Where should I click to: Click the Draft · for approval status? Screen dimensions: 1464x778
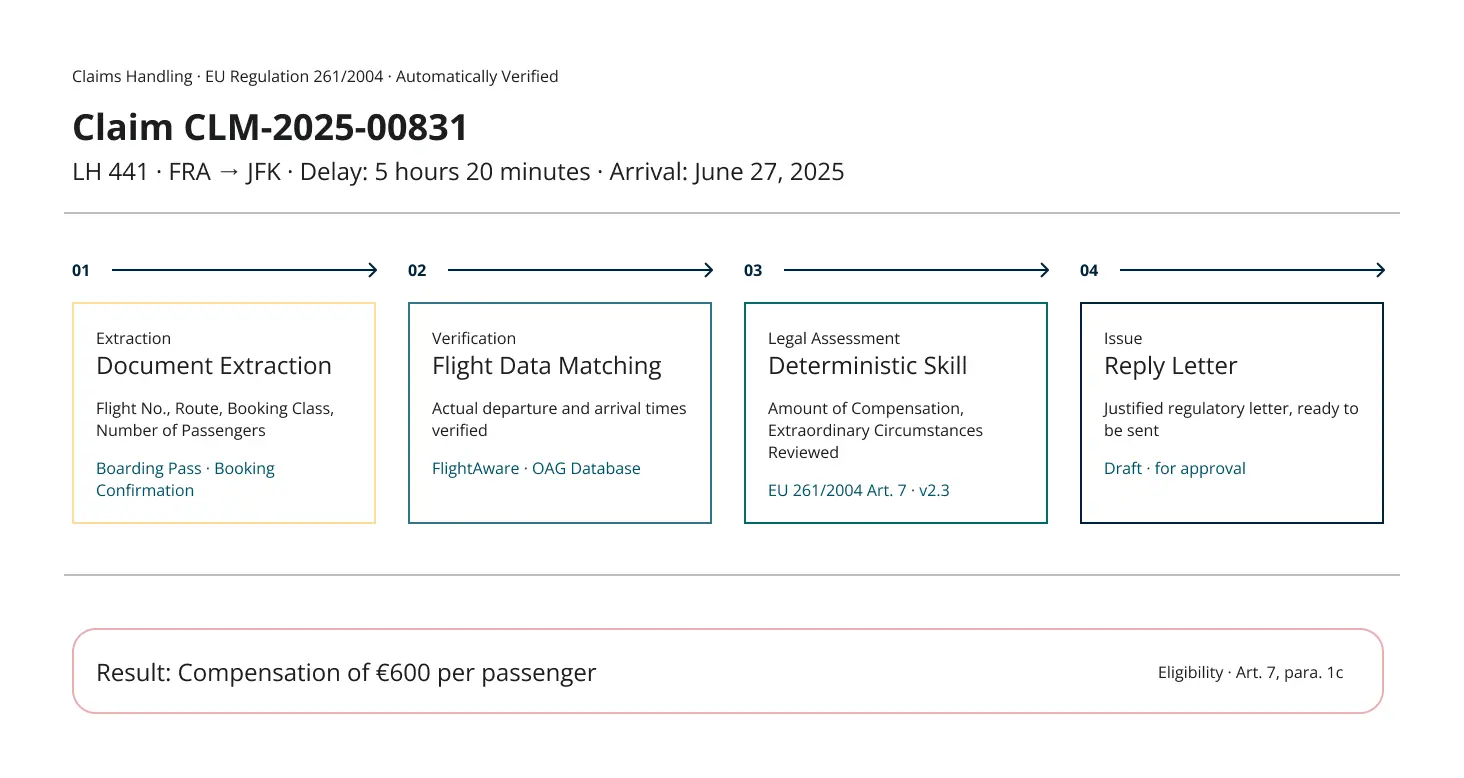click(x=1175, y=468)
